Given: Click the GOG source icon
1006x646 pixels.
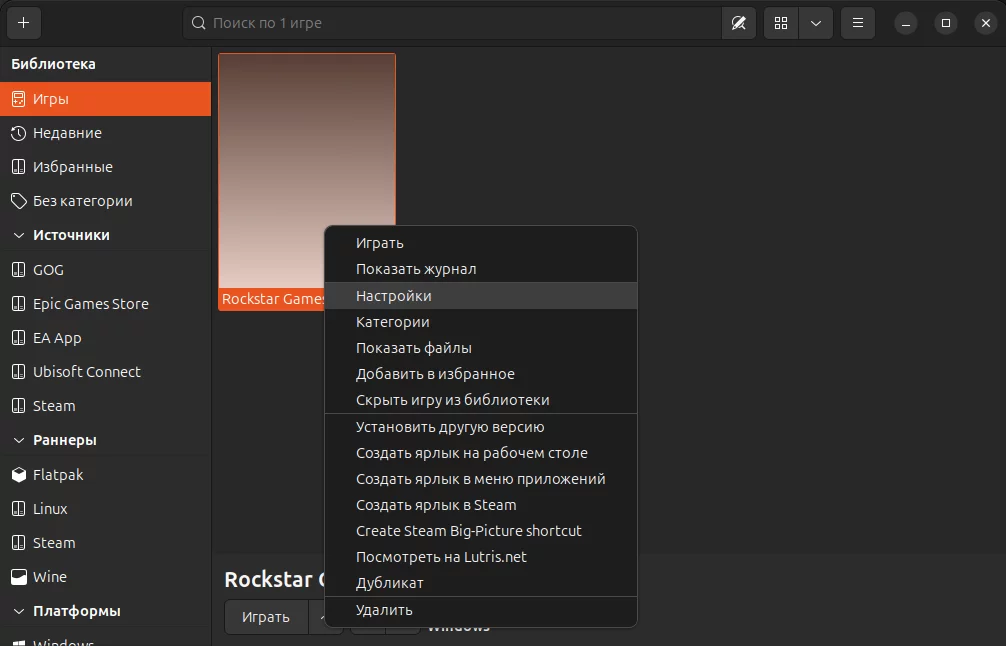Looking at the screenshot, I should point(19,270).
